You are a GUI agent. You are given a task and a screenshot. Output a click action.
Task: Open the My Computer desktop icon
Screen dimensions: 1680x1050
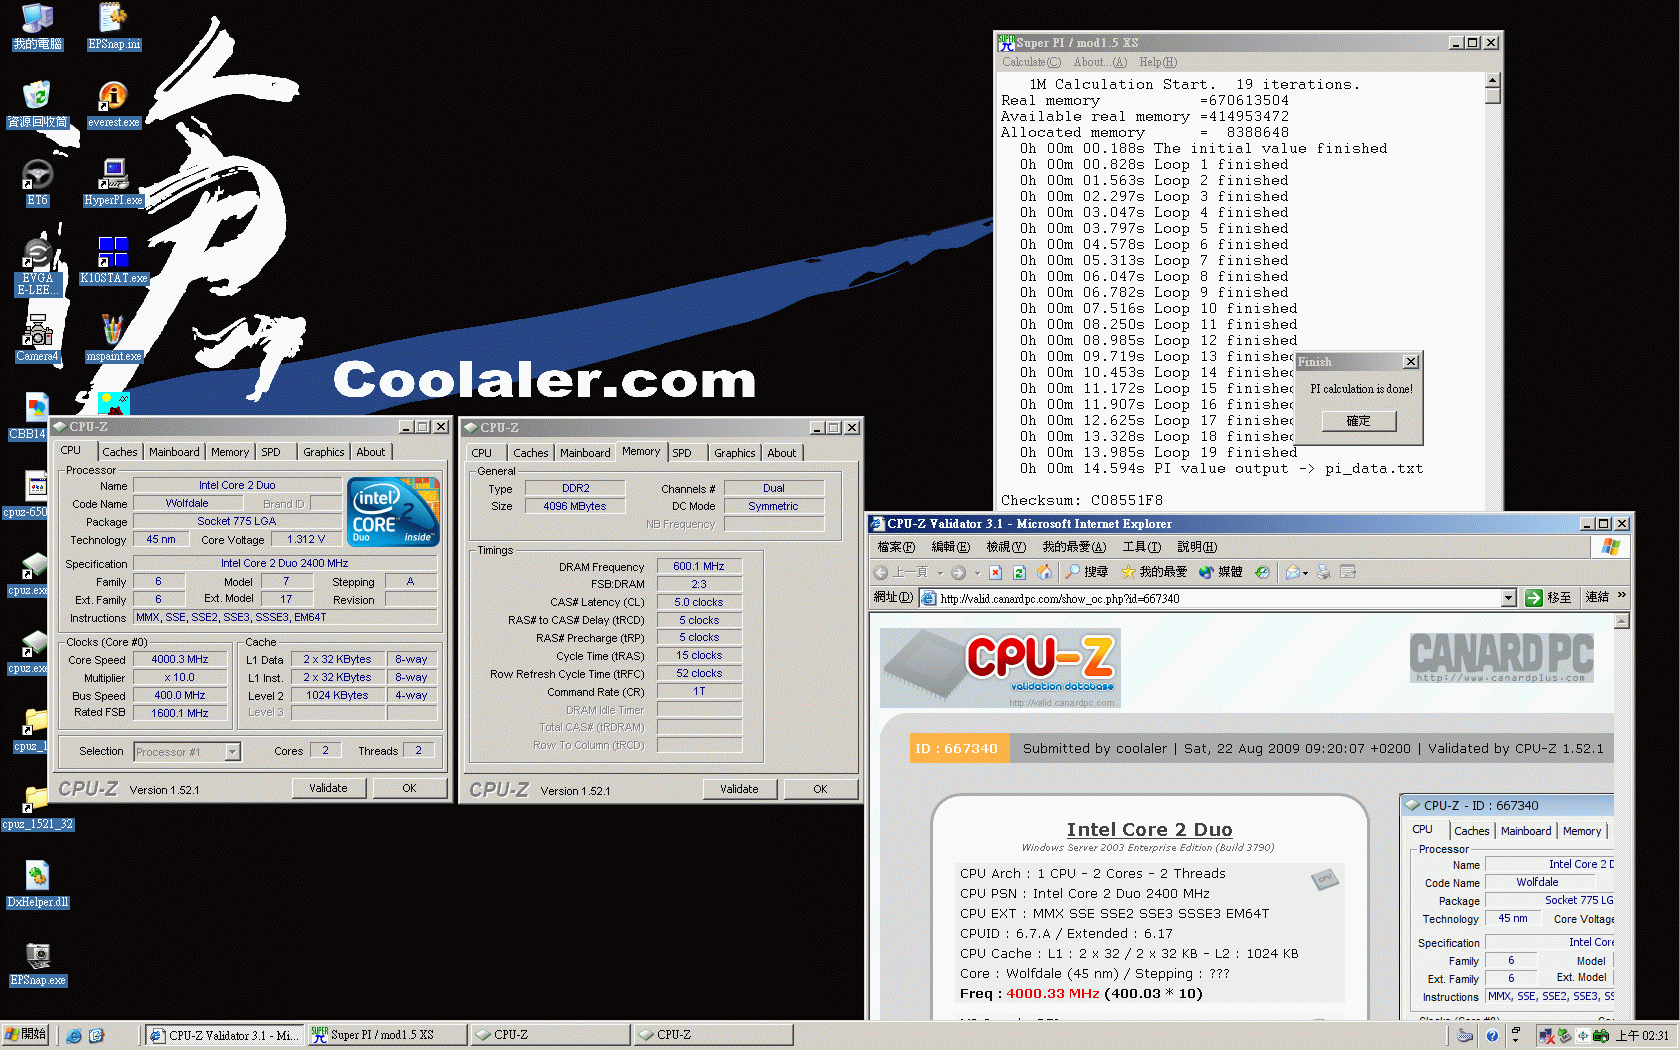[37, 26]
